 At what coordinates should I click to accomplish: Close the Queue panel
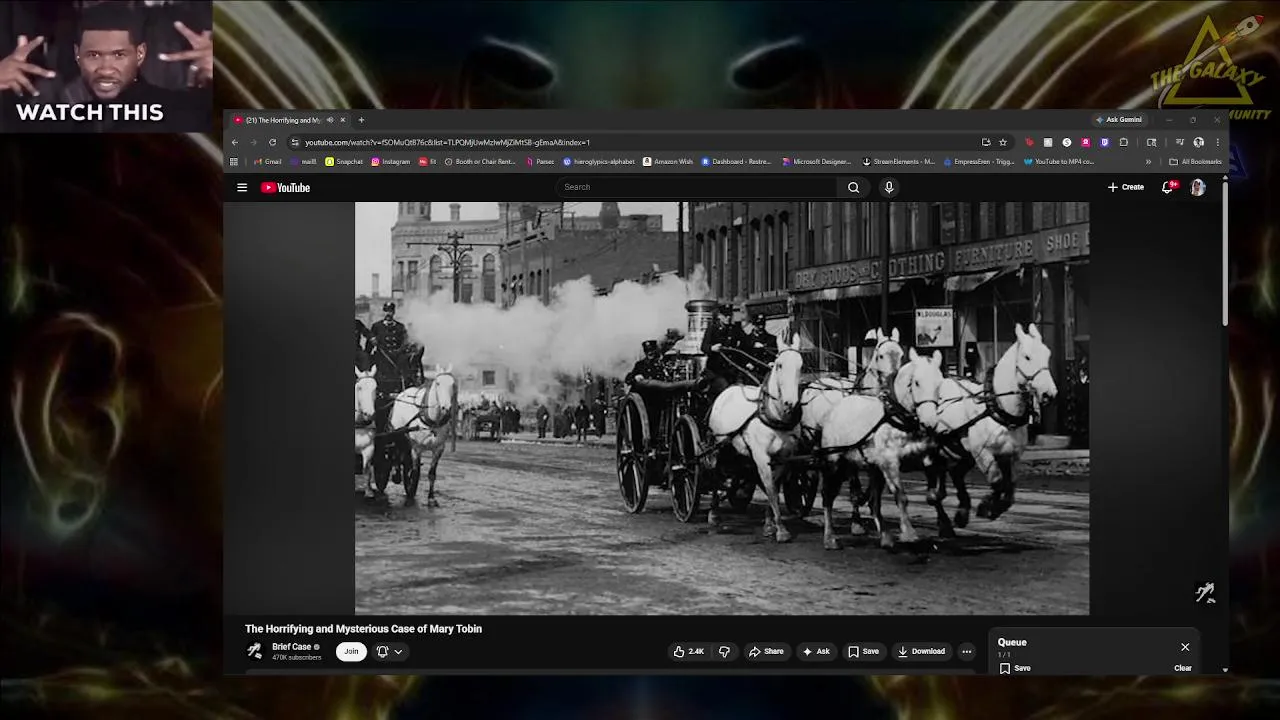tap(1185, 647)
